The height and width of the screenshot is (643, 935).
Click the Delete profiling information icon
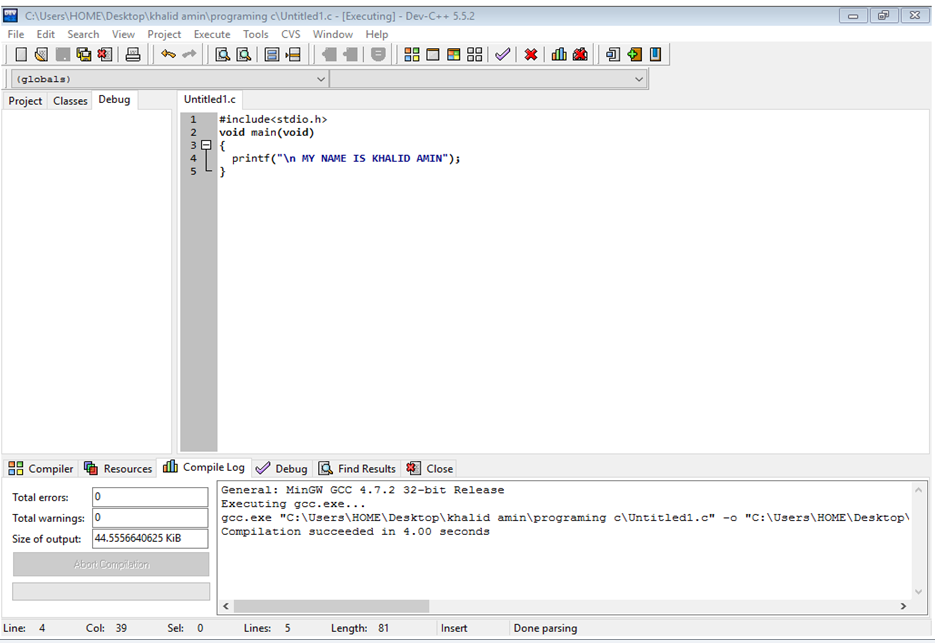(x=580, y=55)
